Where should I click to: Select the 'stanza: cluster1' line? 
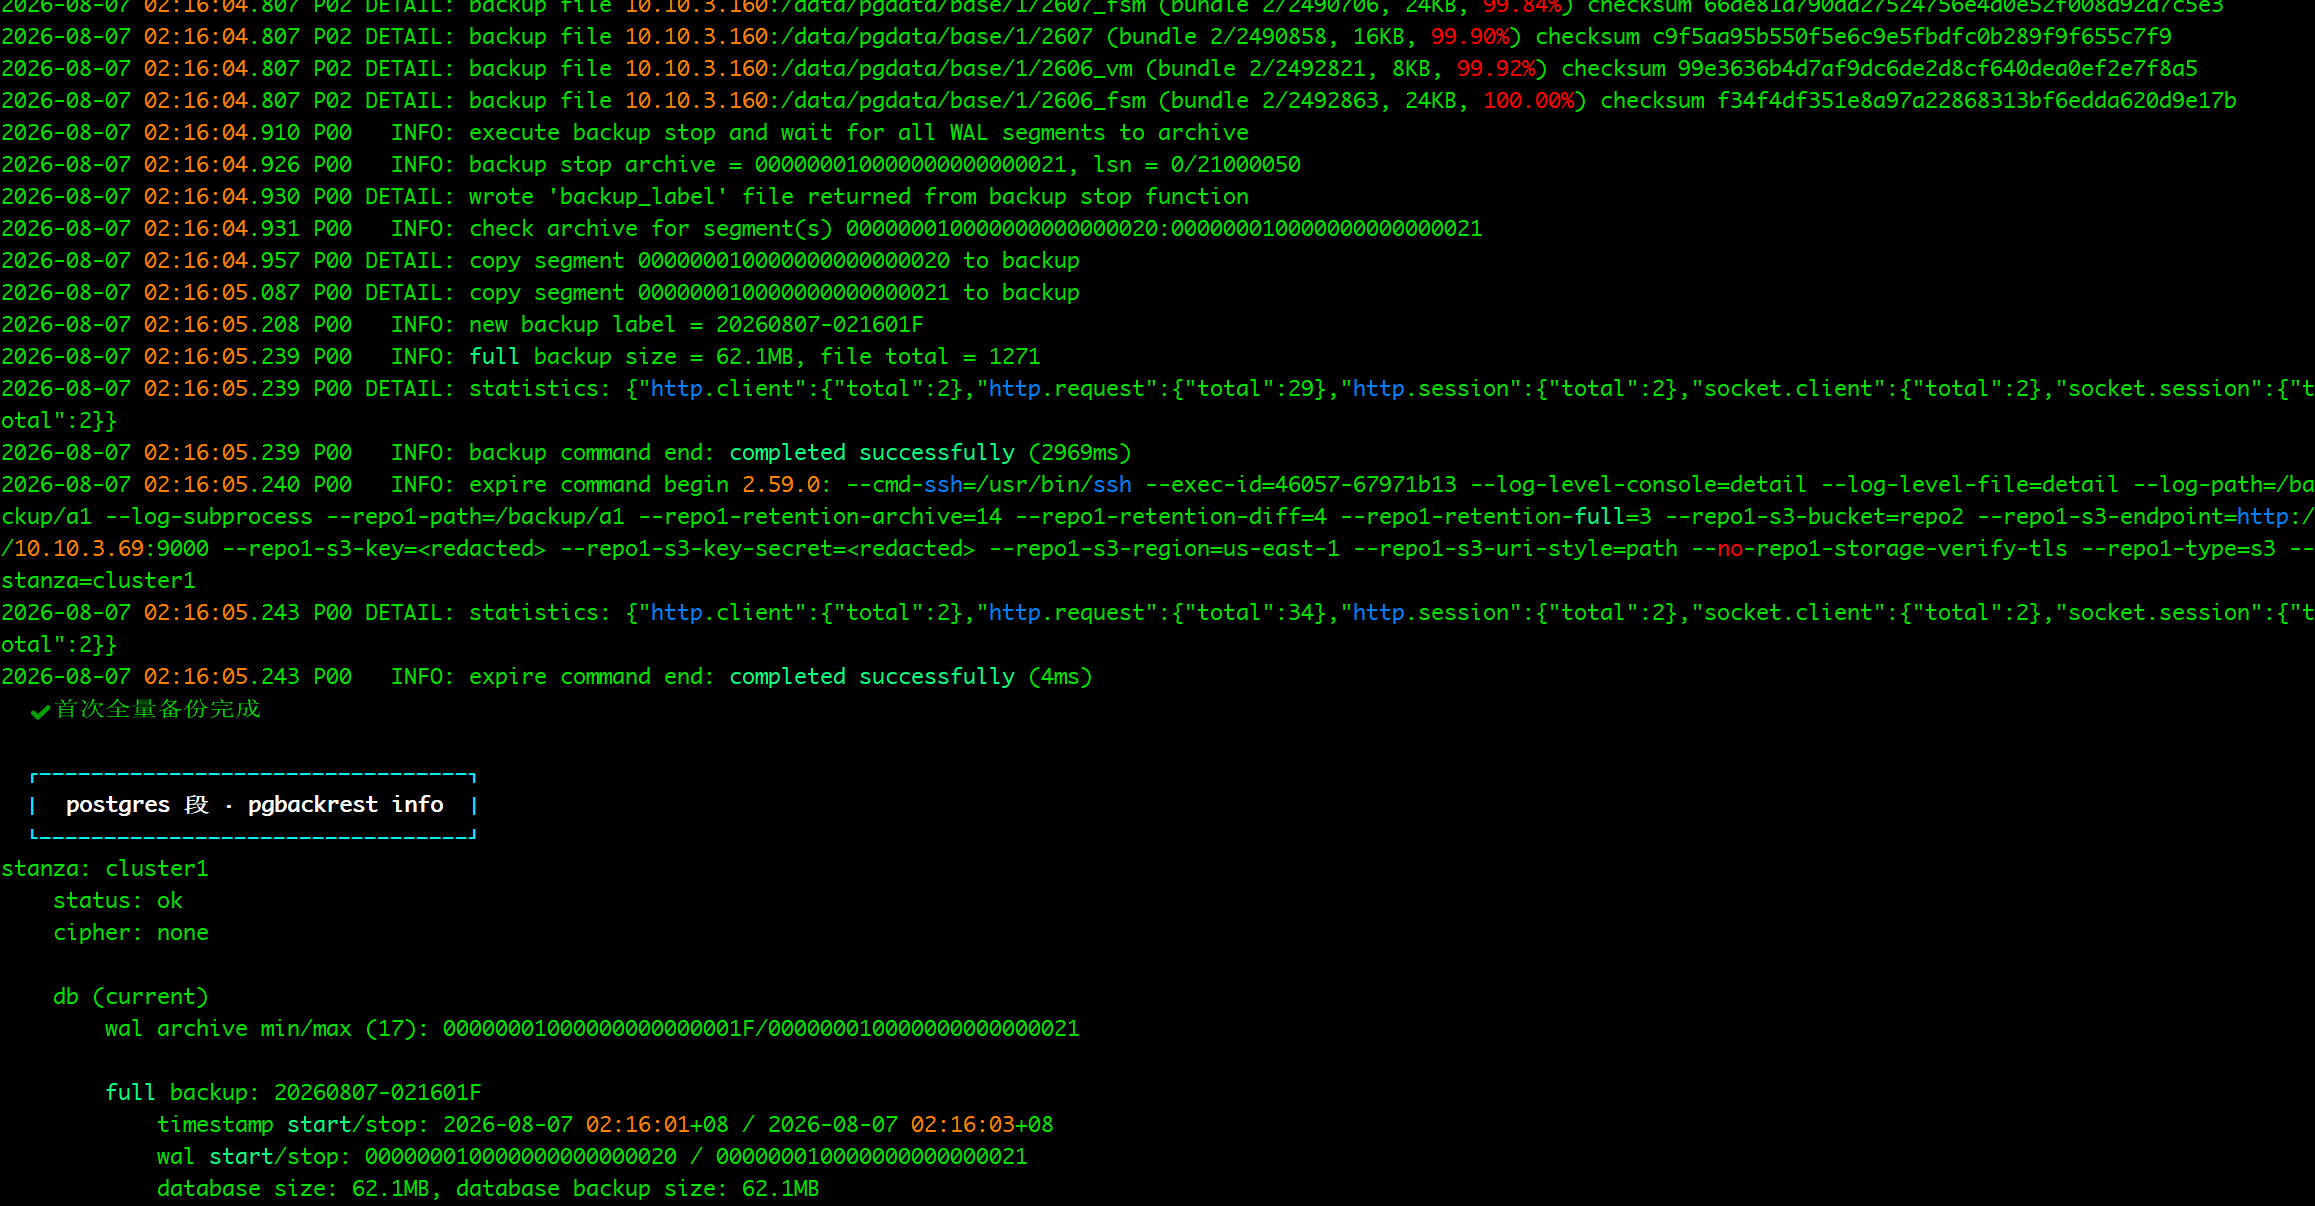(x=105, y=869)
